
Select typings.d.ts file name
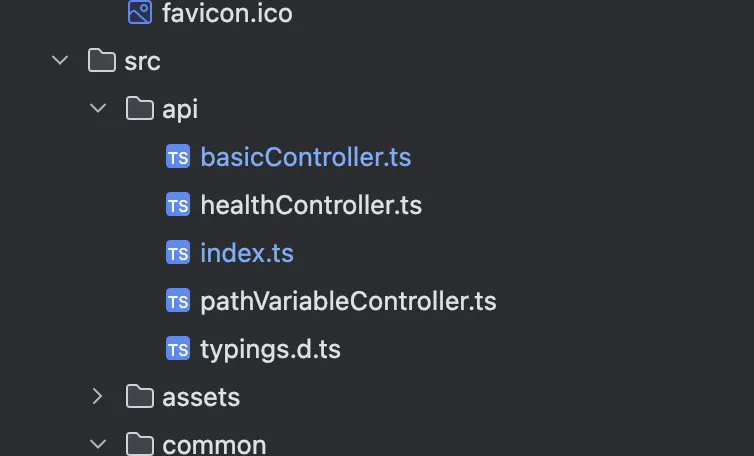(270, 349)
